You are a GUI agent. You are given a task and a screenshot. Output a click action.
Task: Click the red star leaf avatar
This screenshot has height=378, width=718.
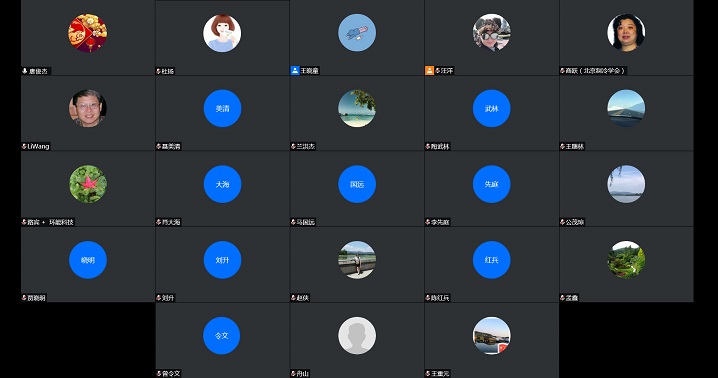(88, 184)
